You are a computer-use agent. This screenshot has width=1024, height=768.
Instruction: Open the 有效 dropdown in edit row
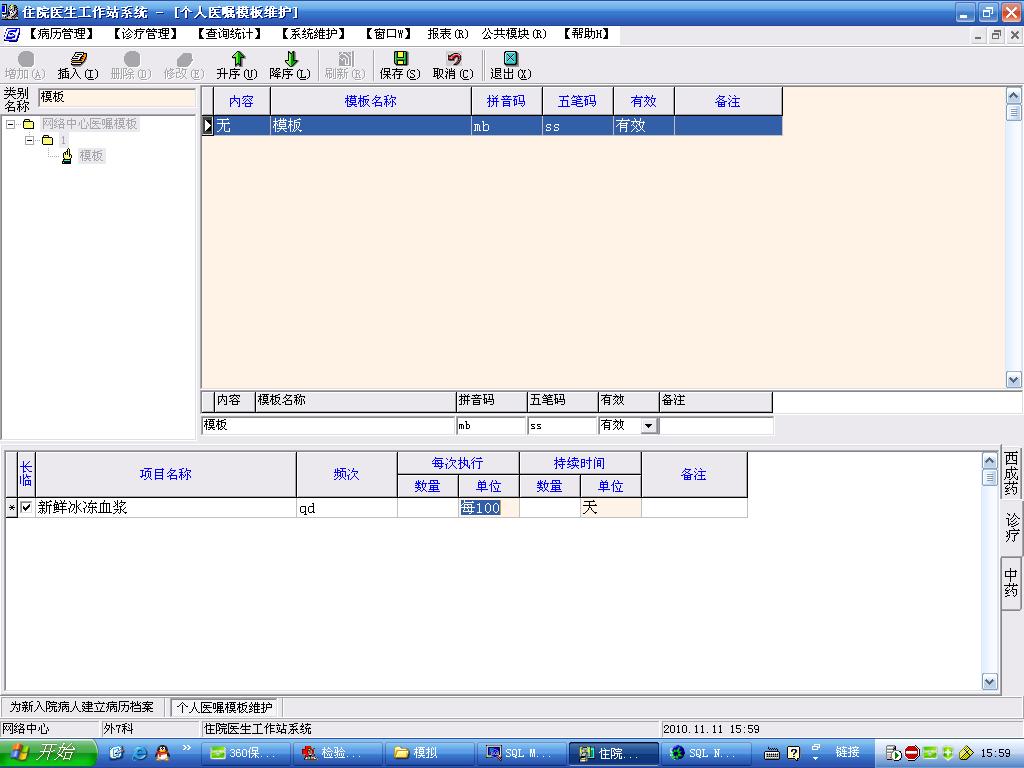[648, 426]
